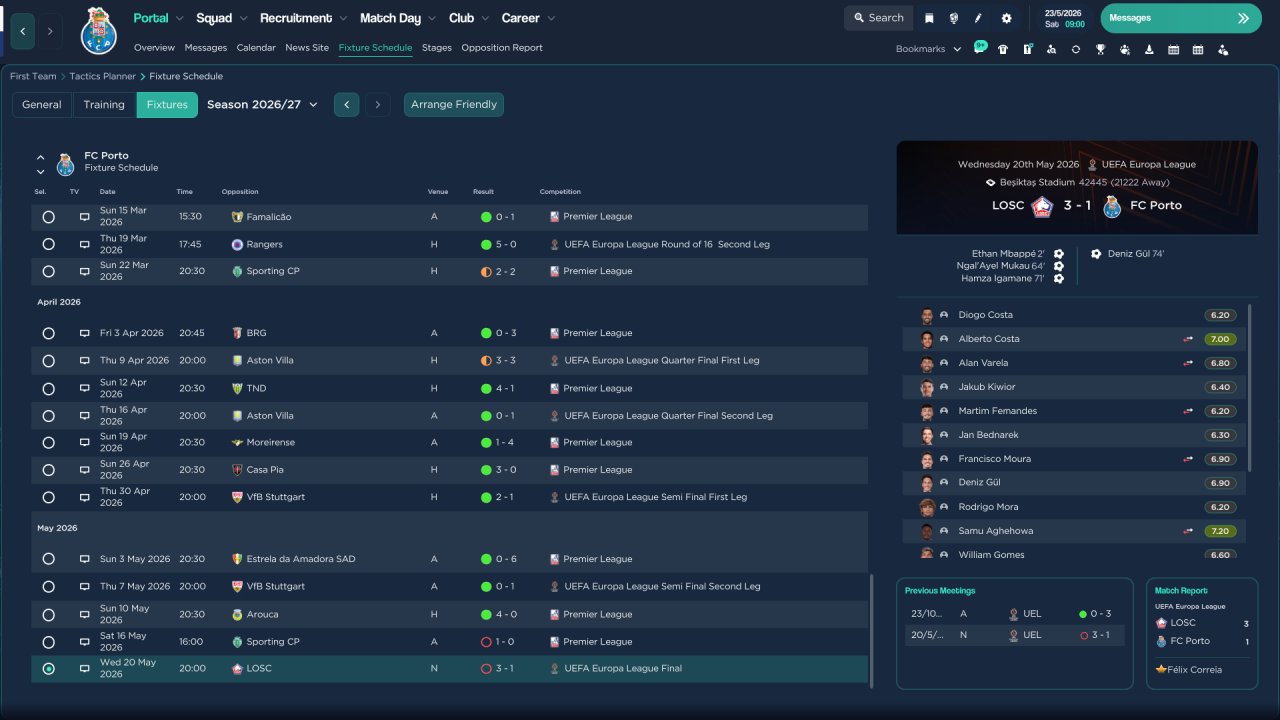Viewport: 1280px width, 720px height.
Task: Select the Arouca fixture radio button
Action: pyautogui.click(x=48, y=614)
